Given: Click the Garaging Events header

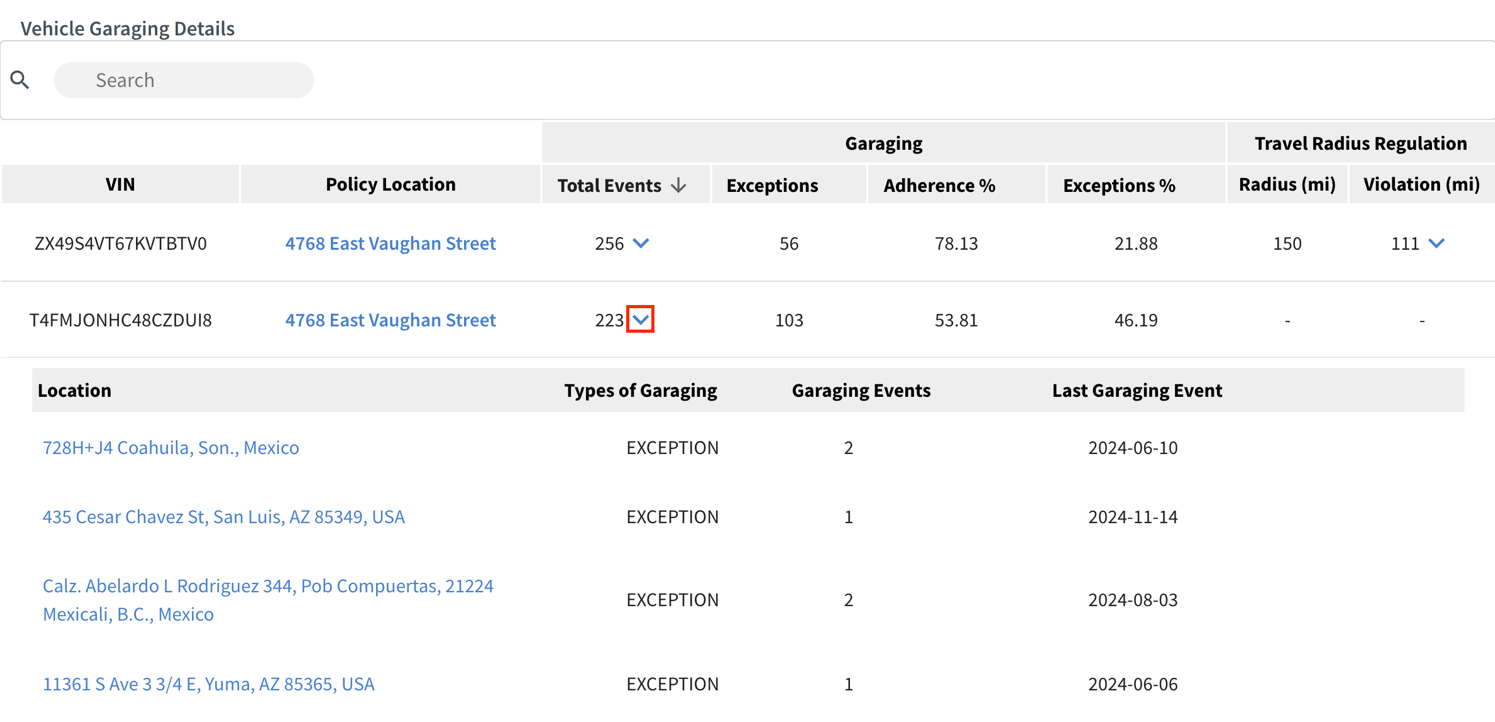Looking at the screenshot, I should tap(861, 390).
